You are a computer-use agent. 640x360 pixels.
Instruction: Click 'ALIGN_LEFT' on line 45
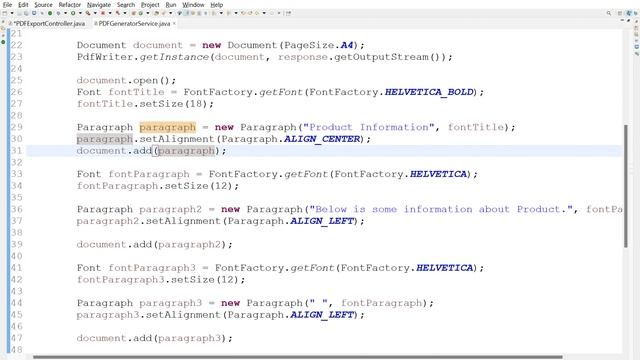coord(322,315)
